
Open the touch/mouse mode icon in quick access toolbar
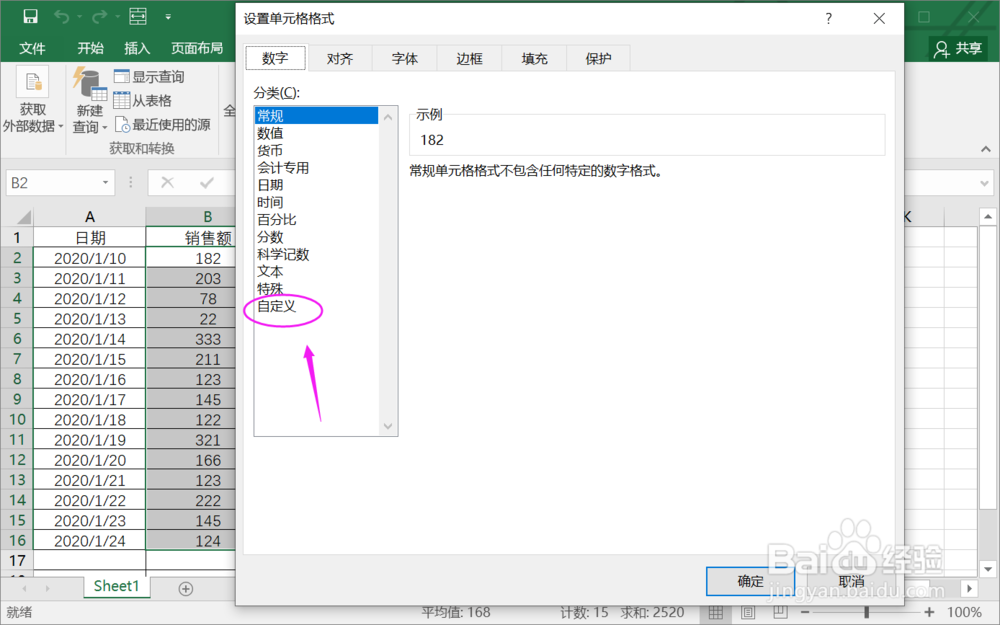(x=138, y=17)
